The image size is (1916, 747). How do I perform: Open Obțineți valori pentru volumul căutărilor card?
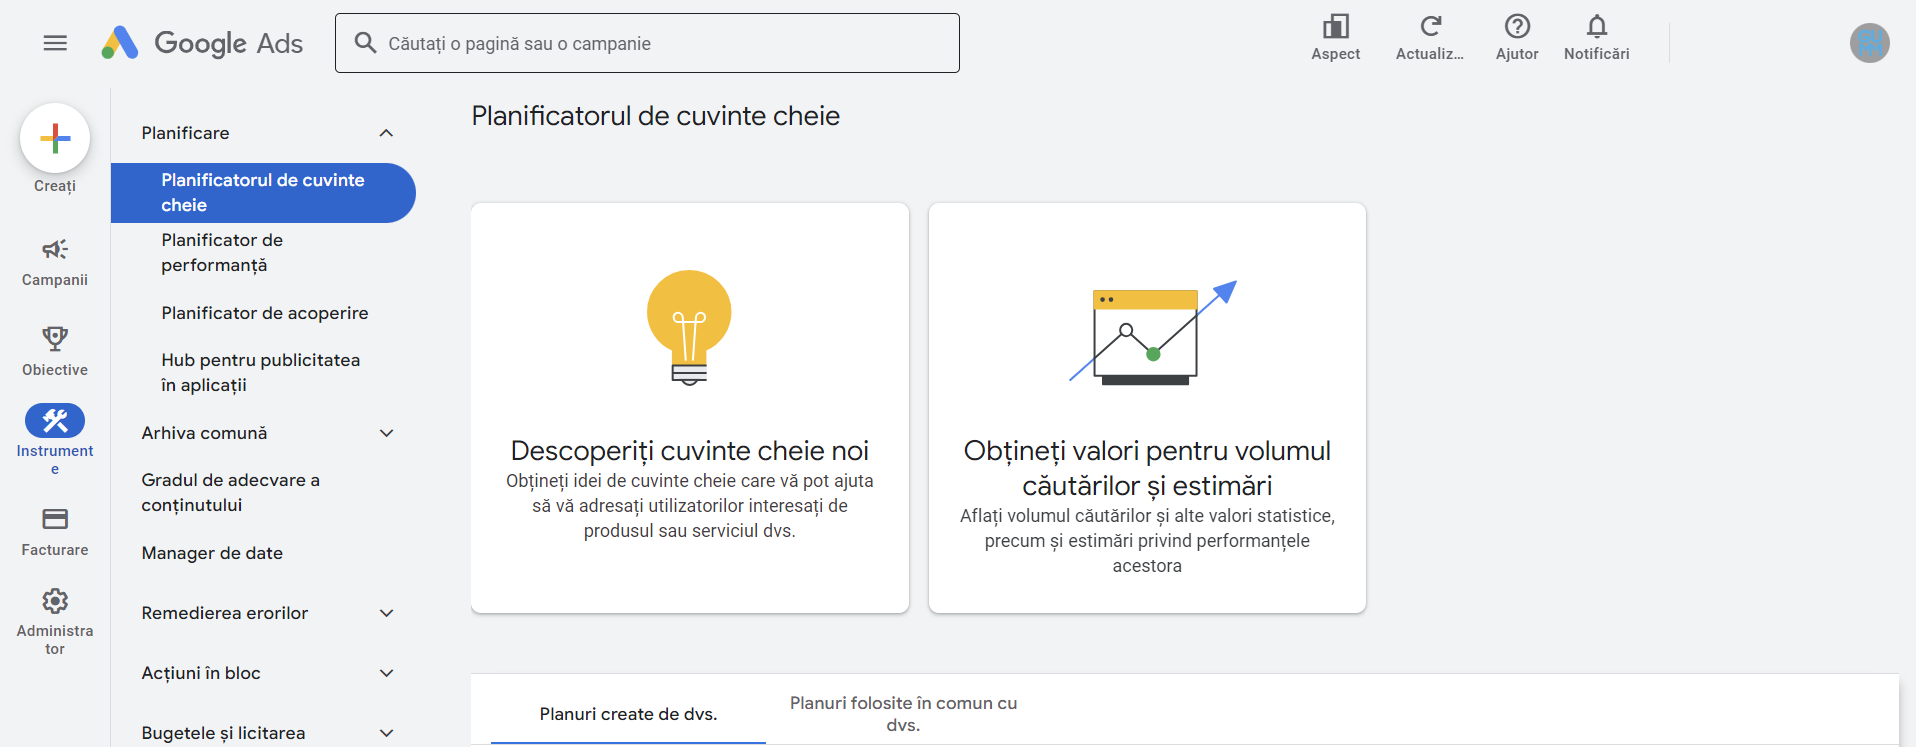pyautogui.click(x=1147, y=408)
